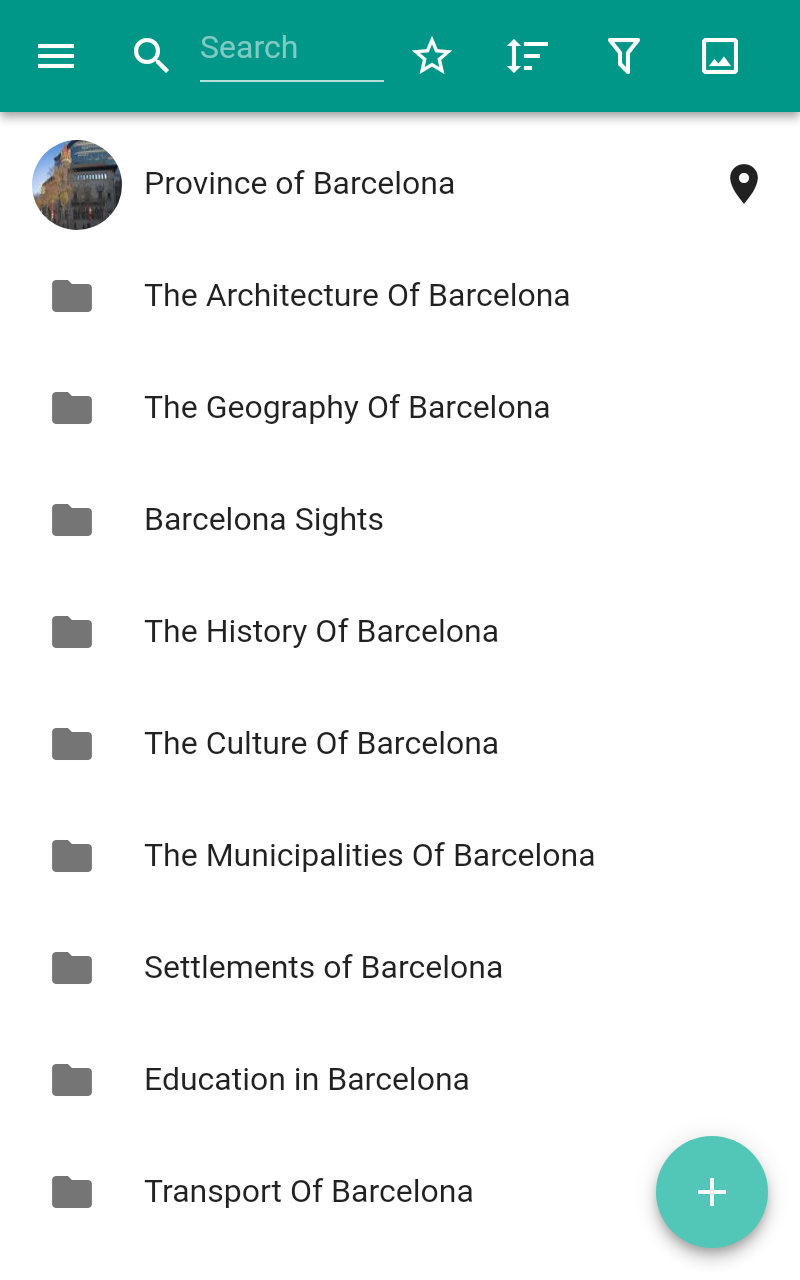This screenshot has width=800, height=1280.
Task: Open the sort order options
Action: [527, 56]
